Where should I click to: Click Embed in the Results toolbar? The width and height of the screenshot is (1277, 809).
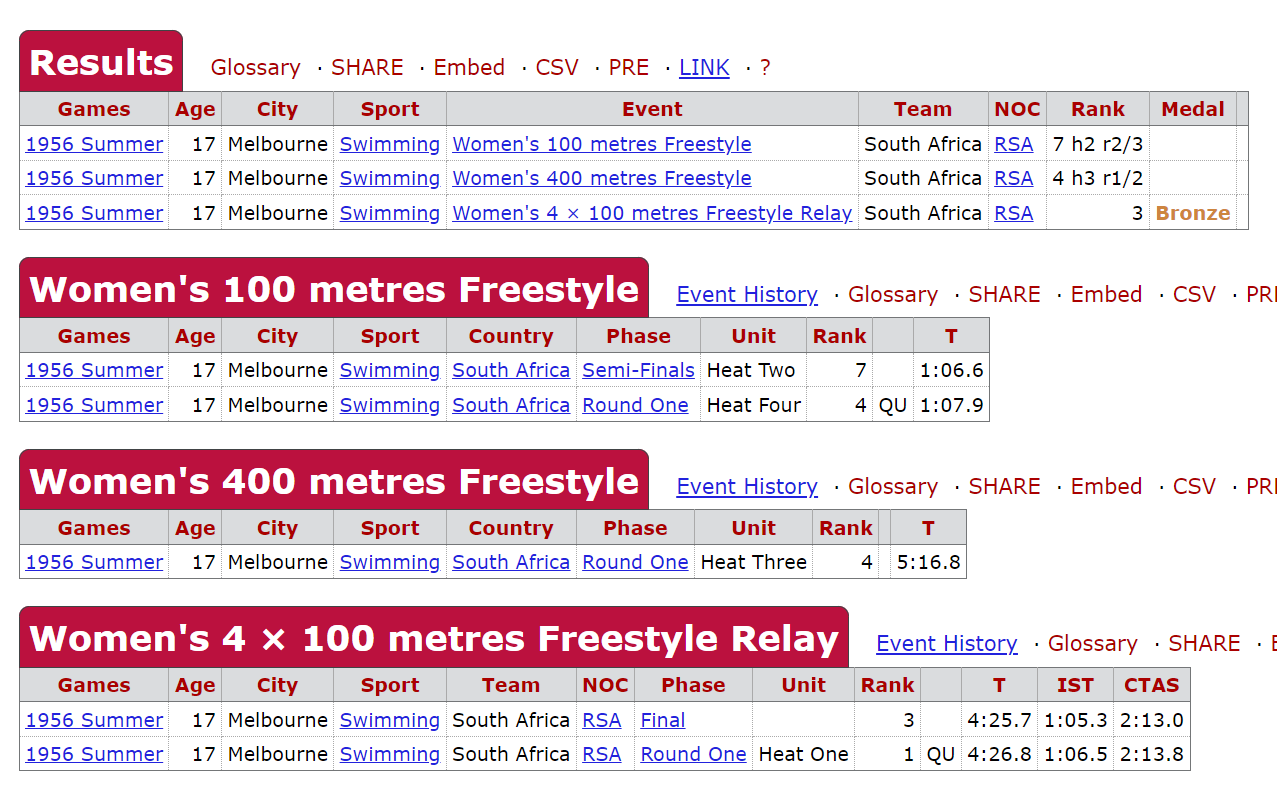(x=469, y=68)
